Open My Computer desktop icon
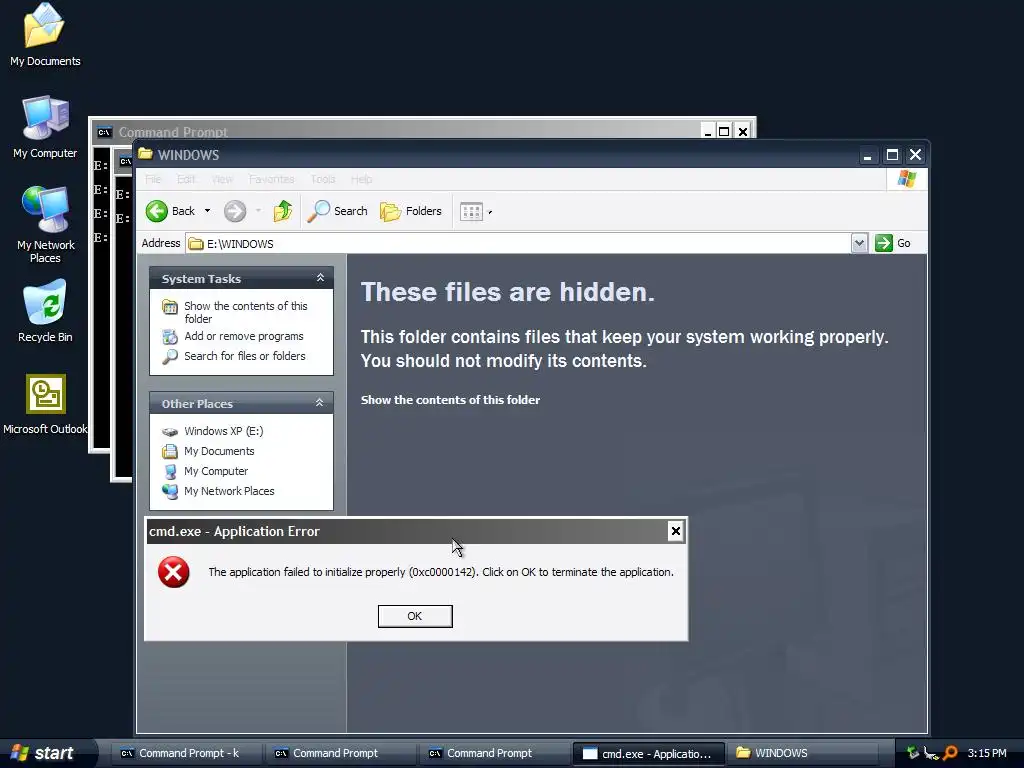This screenshot has width=1024, height=768. point(44,127)
